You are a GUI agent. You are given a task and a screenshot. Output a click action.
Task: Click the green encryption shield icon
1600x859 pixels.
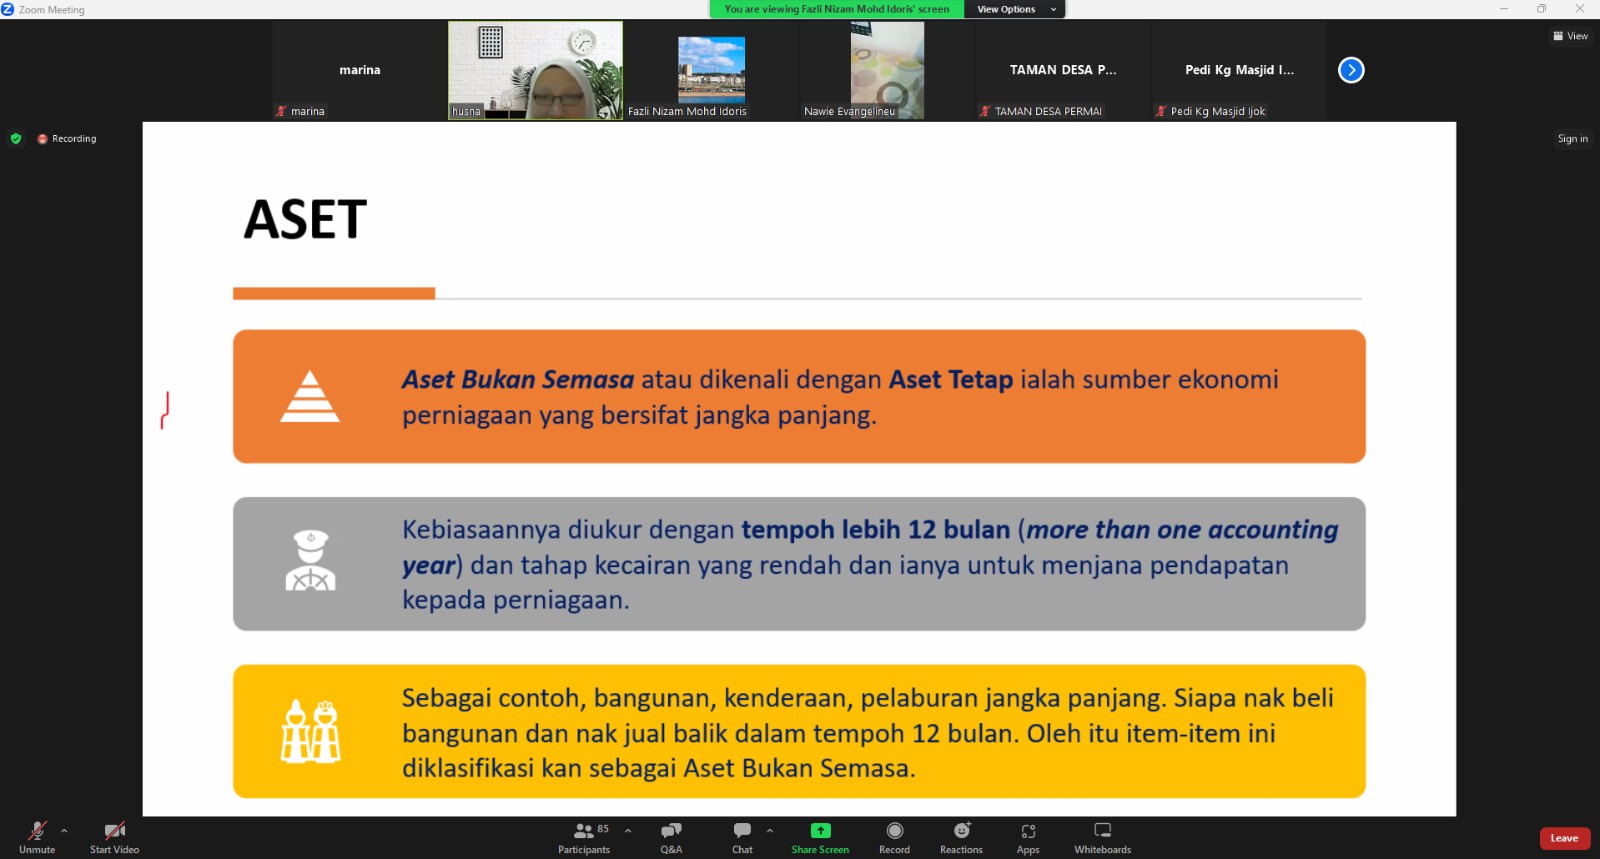click(x=16, y=139)
